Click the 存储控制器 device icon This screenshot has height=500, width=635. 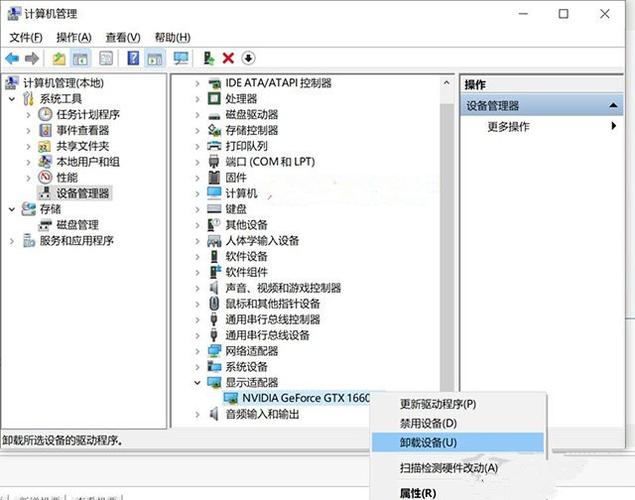214,130
